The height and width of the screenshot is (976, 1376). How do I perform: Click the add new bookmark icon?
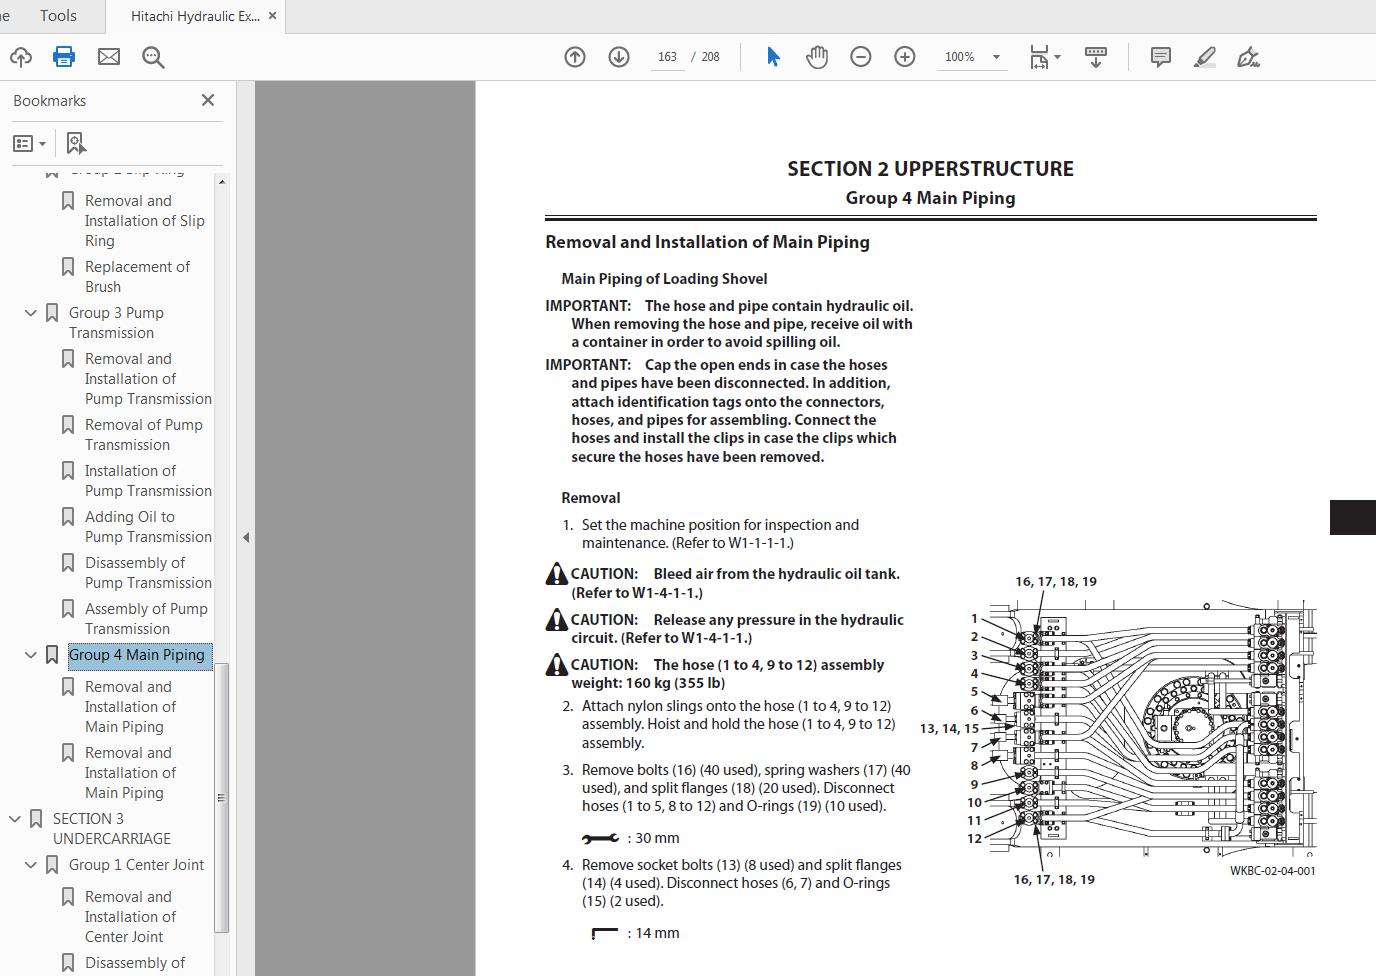[x=76, y=143]
